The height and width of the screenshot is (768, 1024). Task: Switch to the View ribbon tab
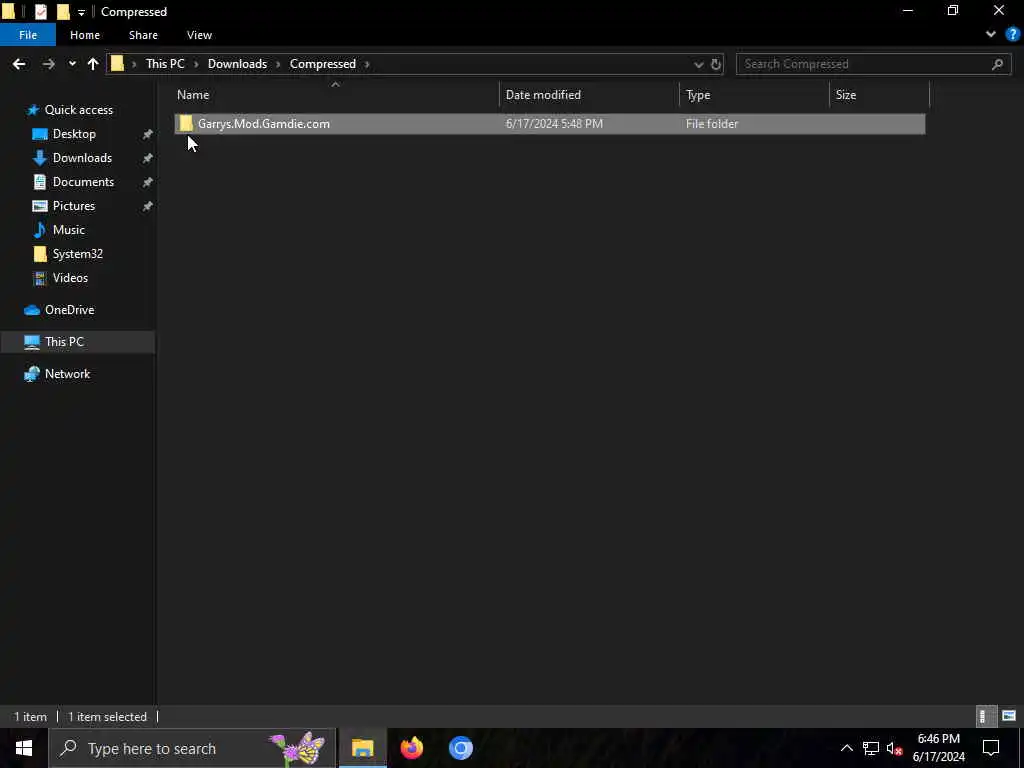199,35
